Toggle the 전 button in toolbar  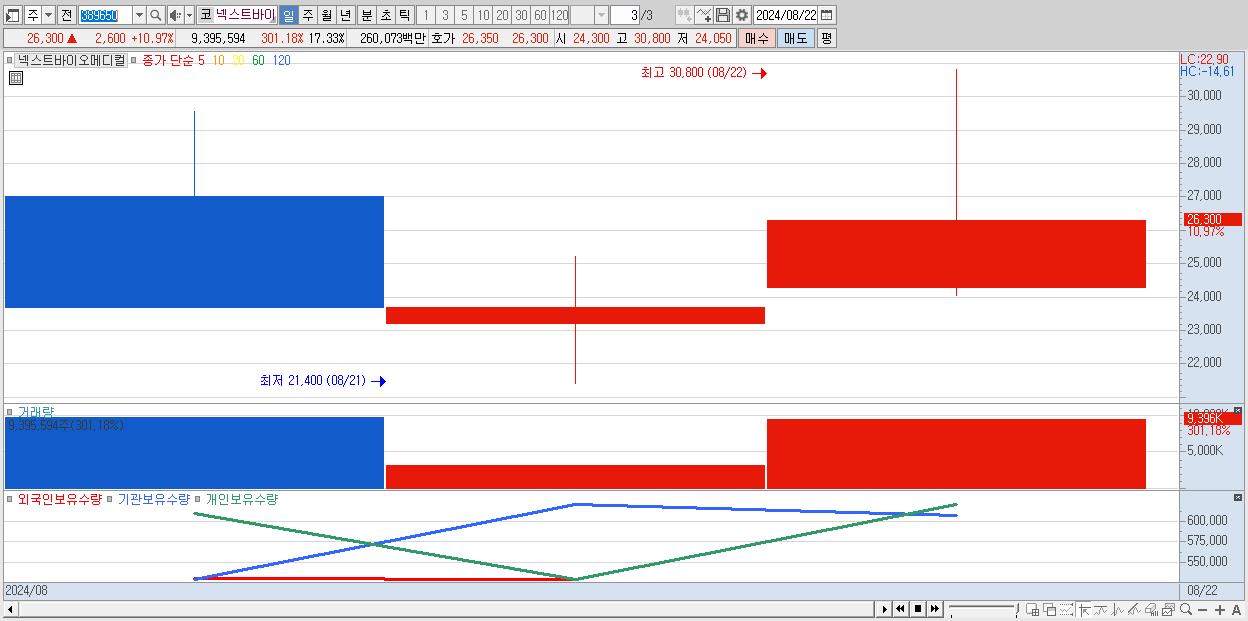click(66, 15)
